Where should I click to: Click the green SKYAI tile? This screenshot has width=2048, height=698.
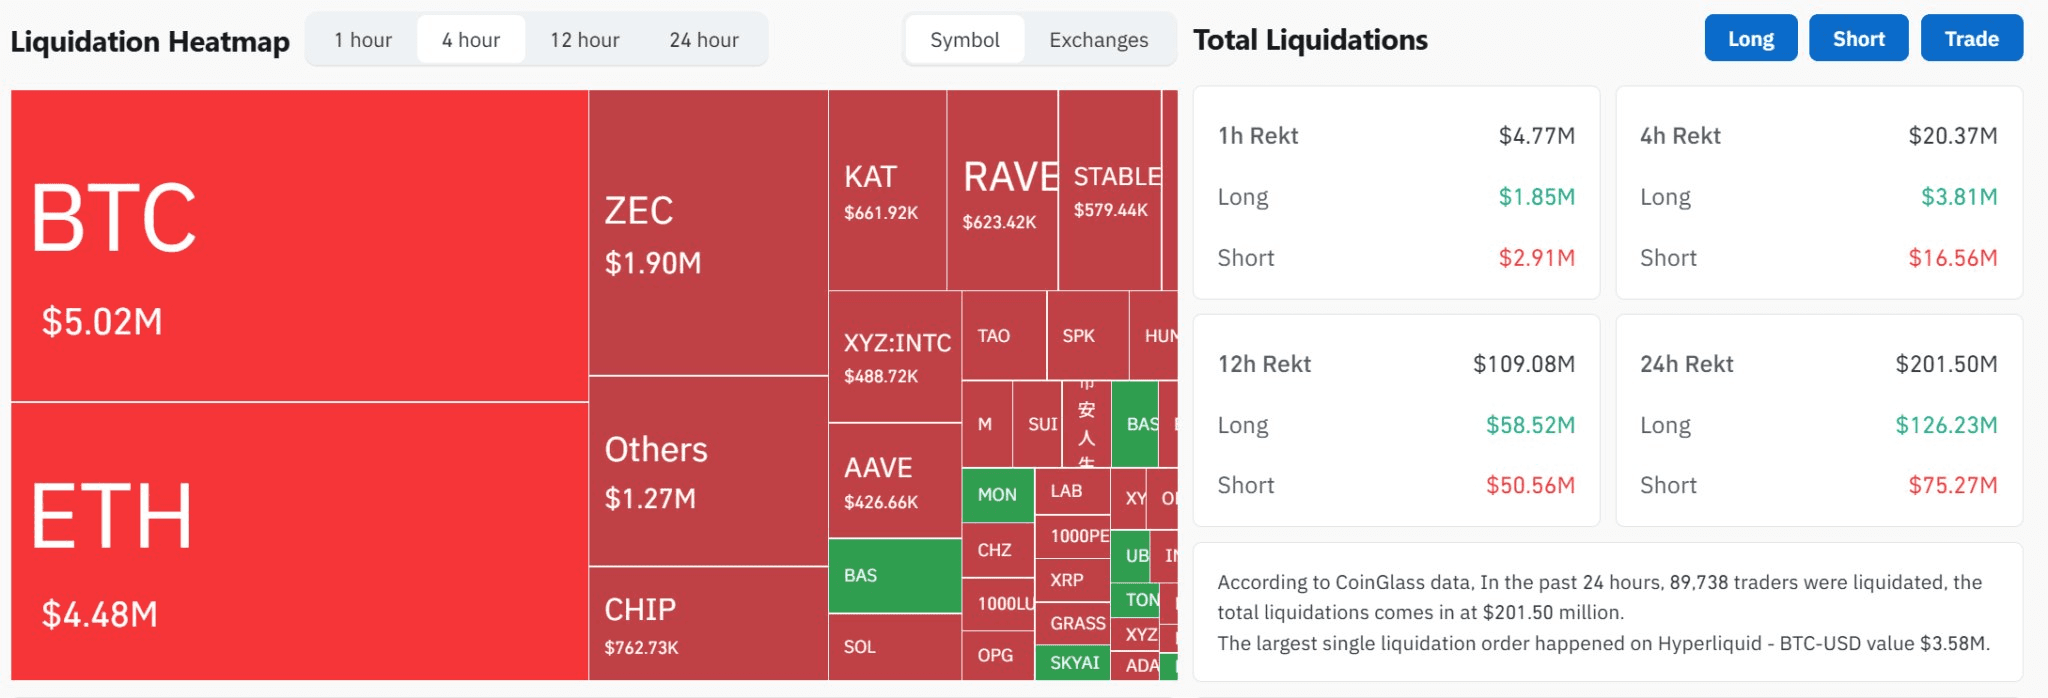(x=1073, y=663)
